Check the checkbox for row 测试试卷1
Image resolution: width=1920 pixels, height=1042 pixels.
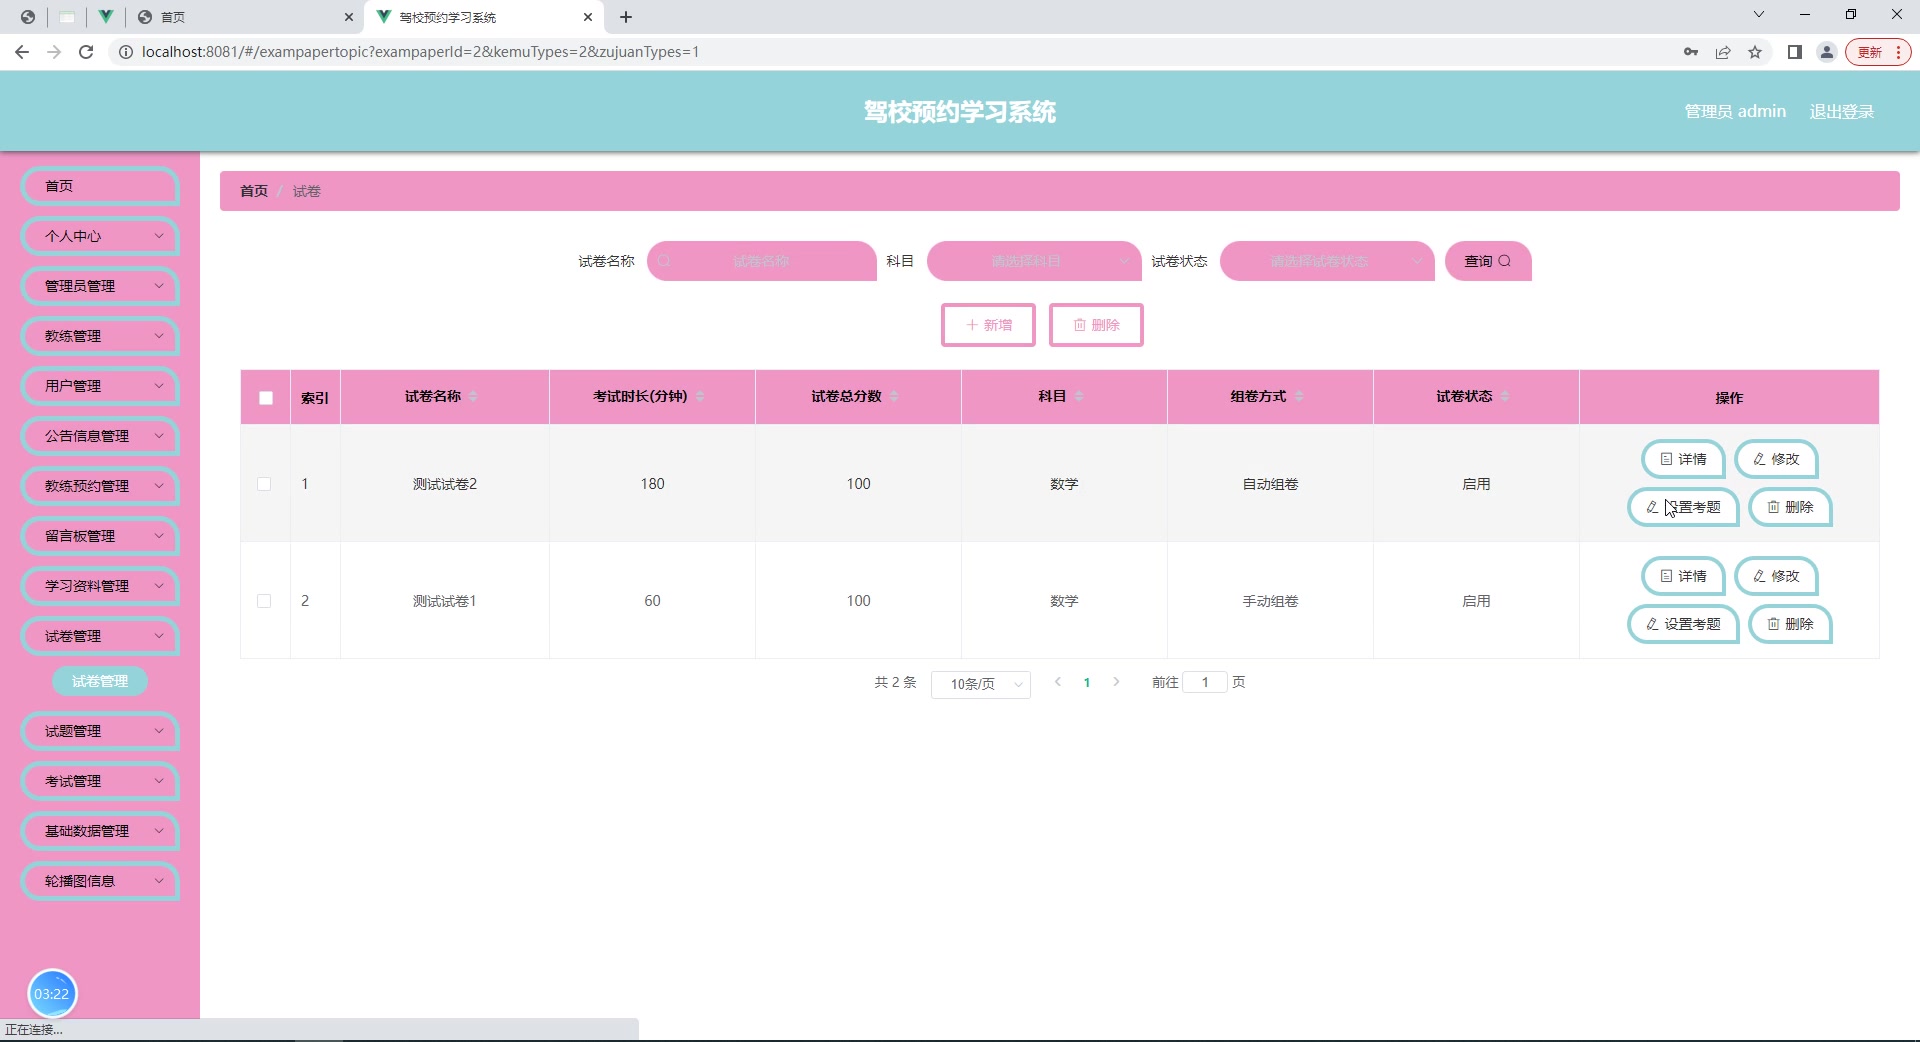click(265, 601)
